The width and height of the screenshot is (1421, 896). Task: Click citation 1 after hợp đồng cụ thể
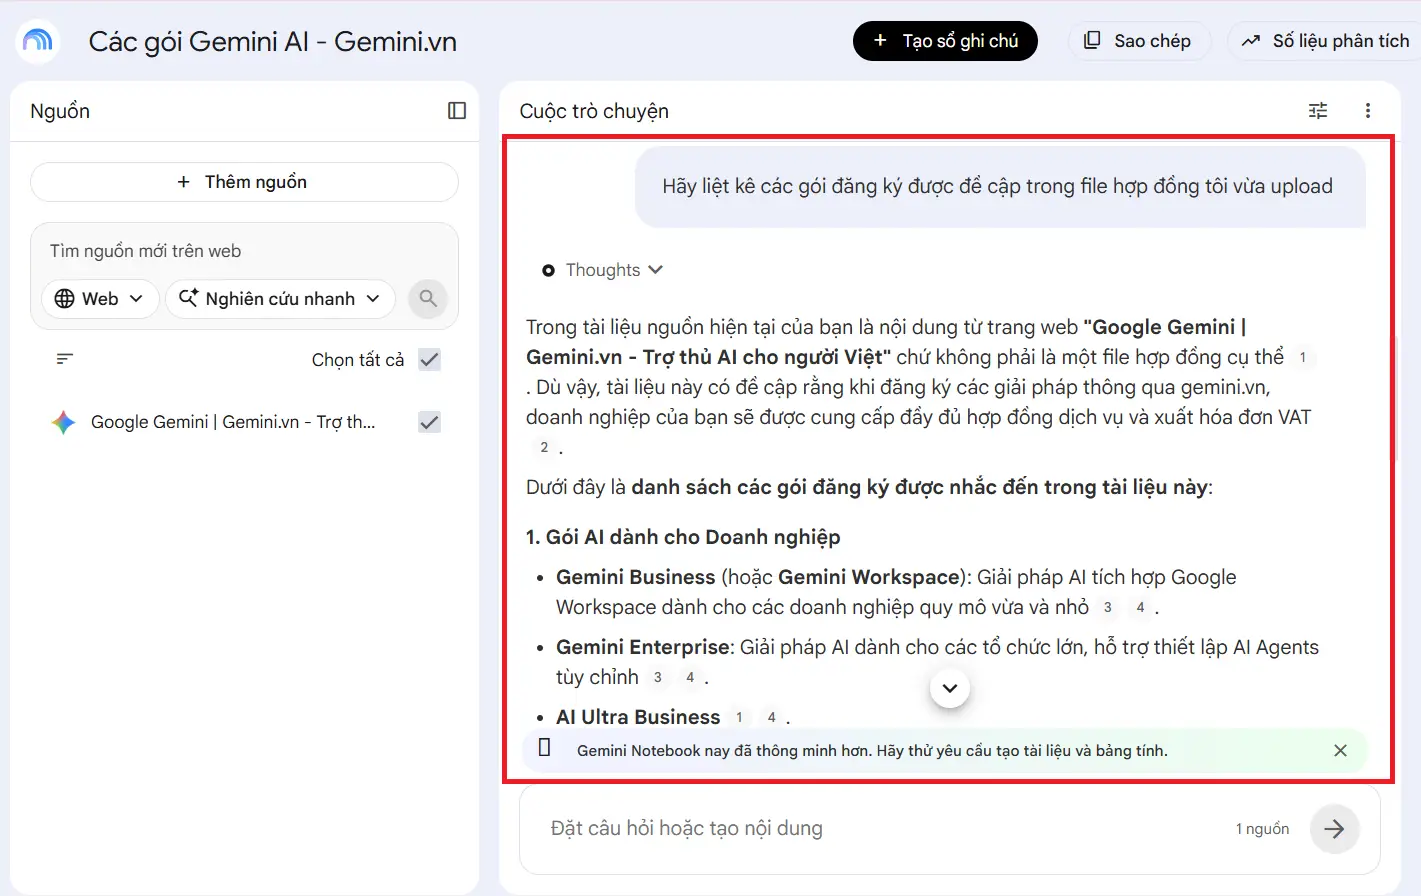click(1302, 357)
